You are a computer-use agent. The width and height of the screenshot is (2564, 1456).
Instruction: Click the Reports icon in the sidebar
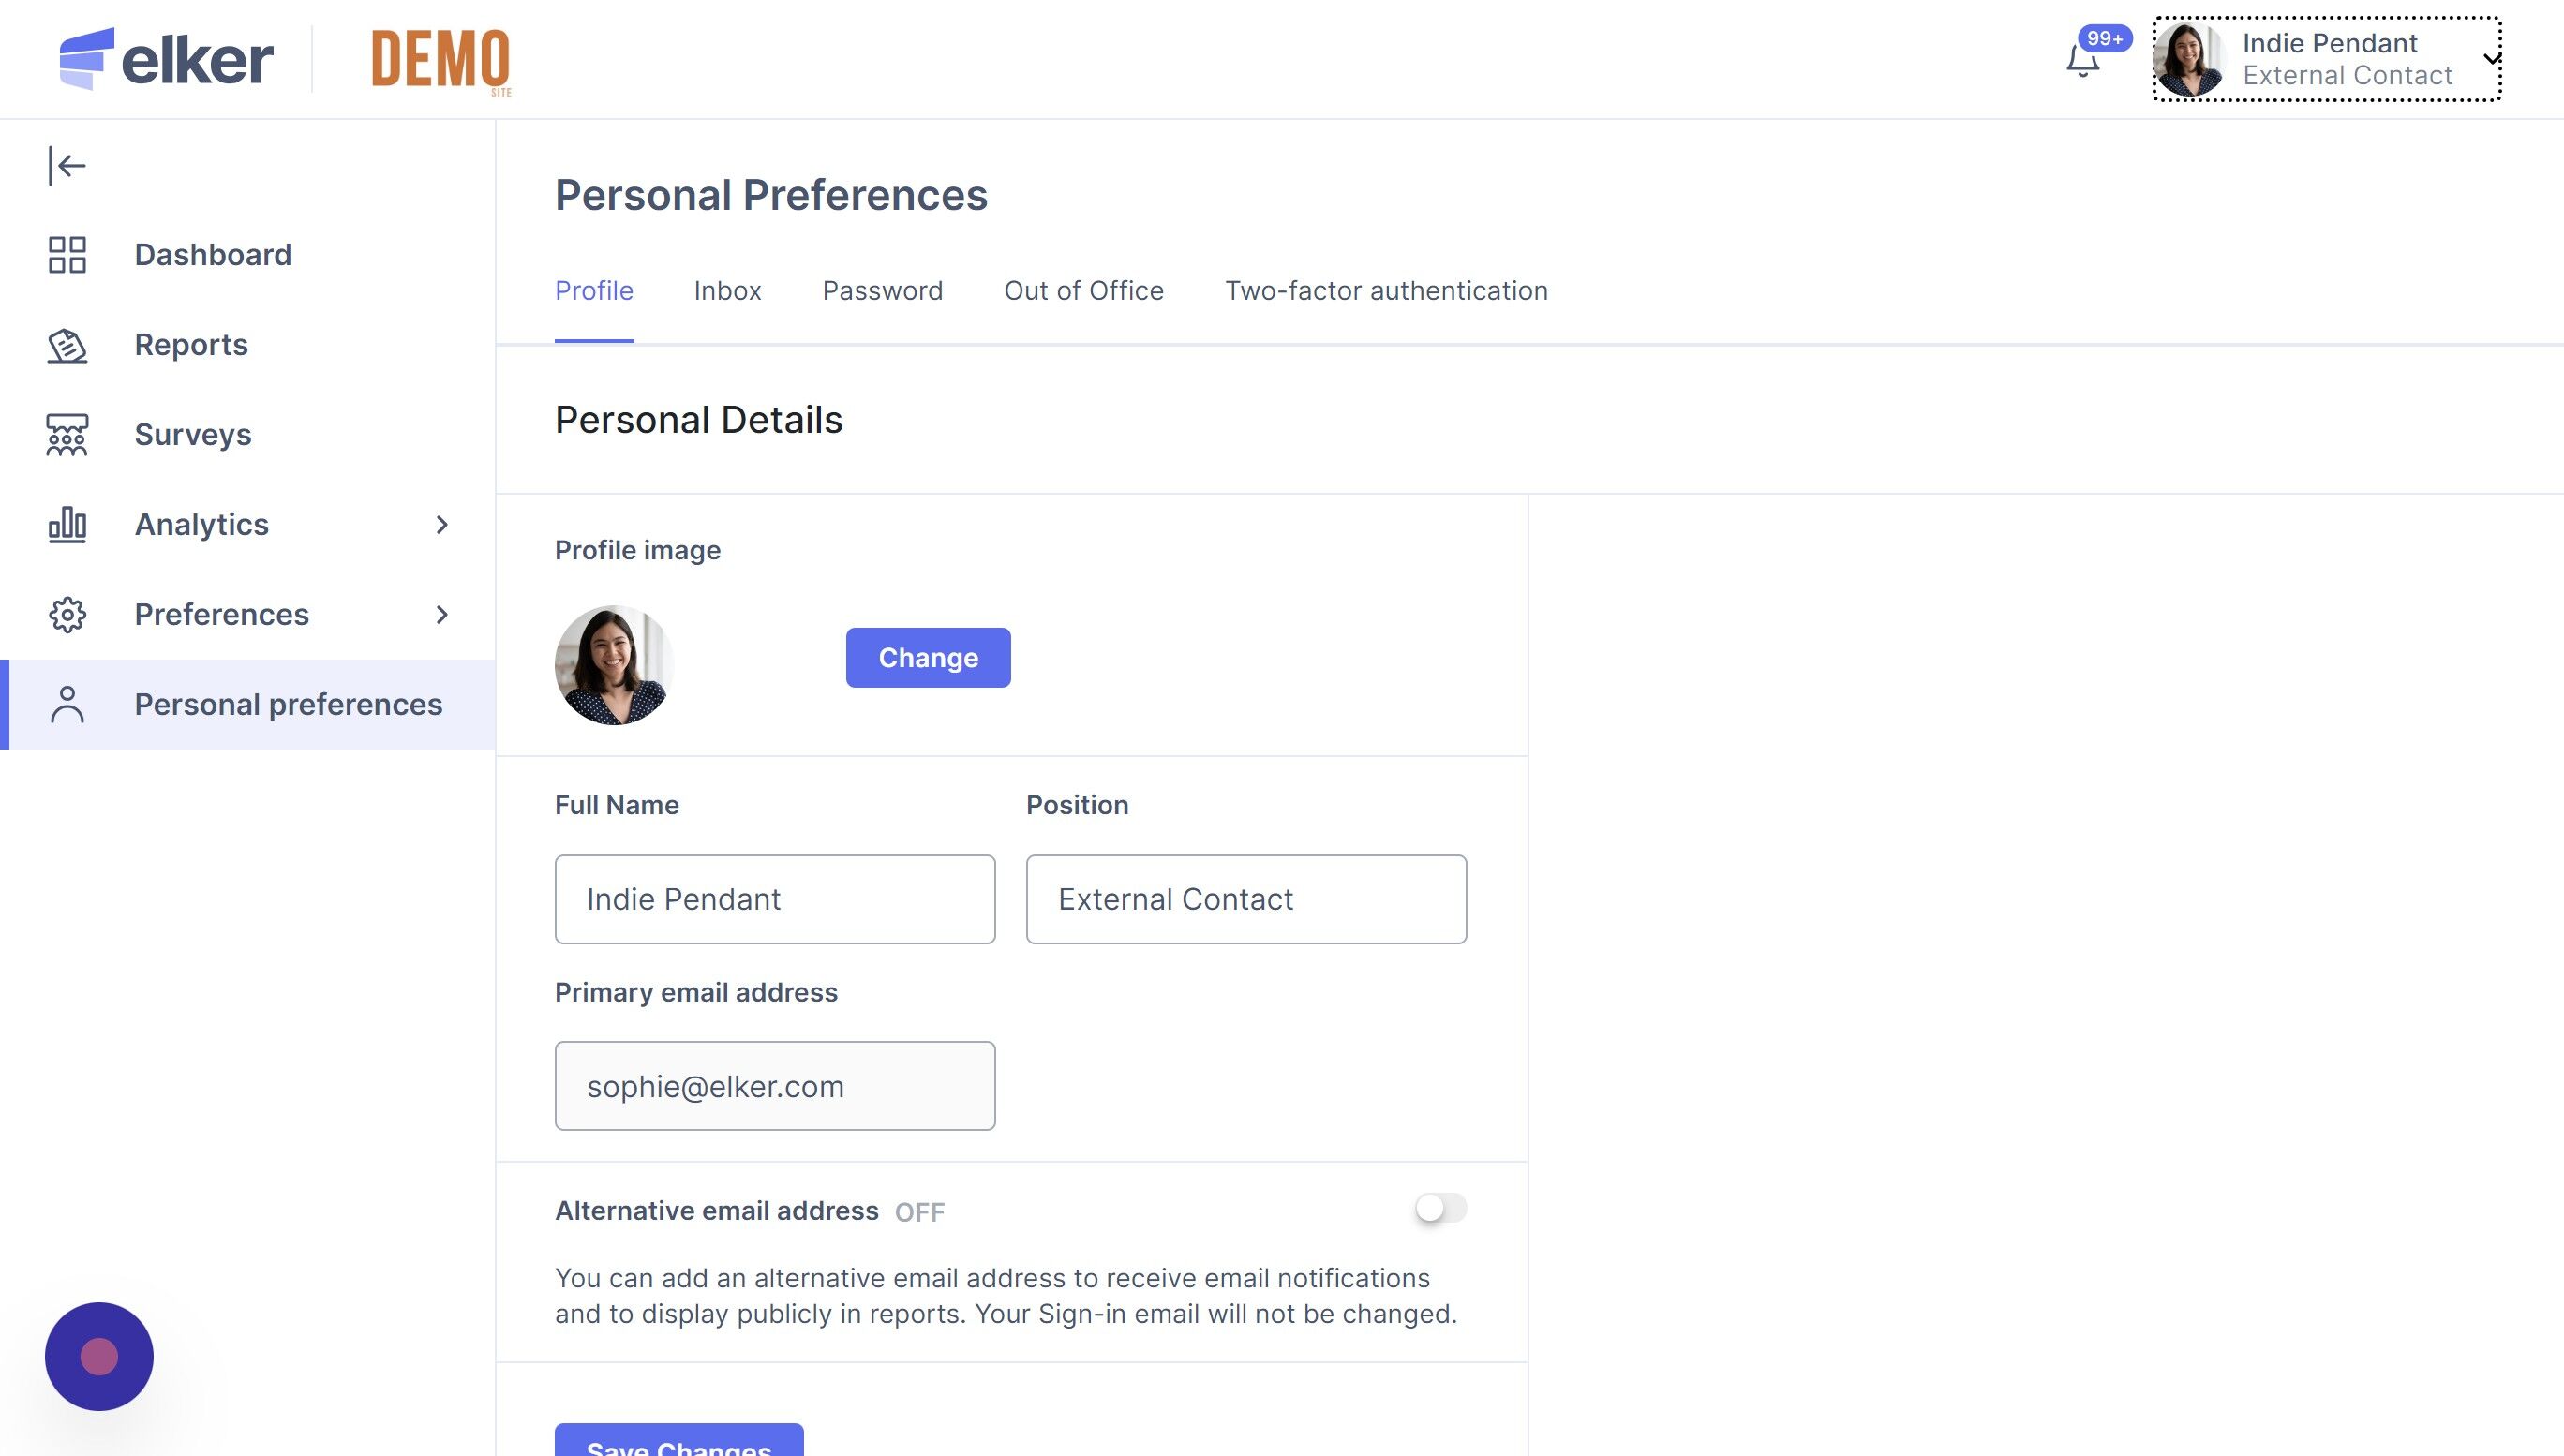pyautogui.click(x=67, y=345)
